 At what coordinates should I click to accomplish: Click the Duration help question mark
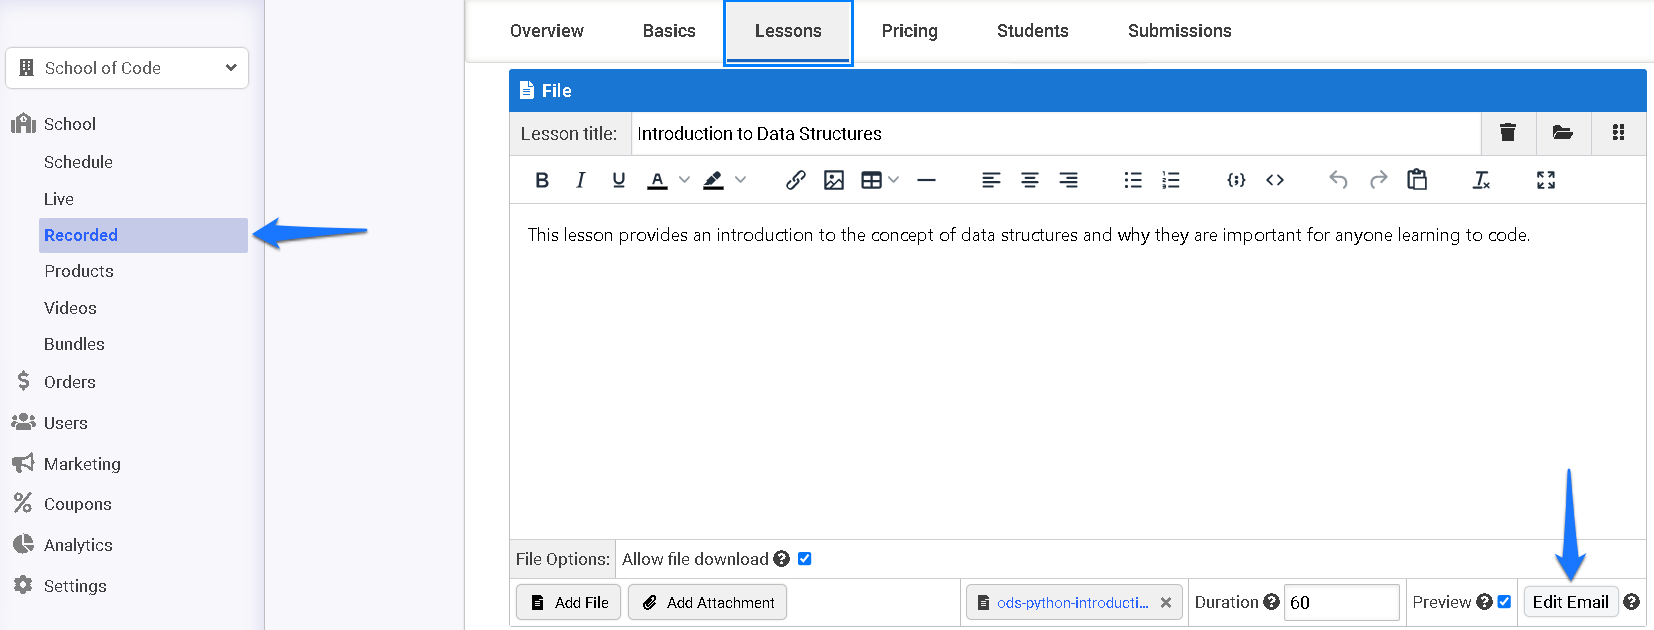[x=1271, y=602]
